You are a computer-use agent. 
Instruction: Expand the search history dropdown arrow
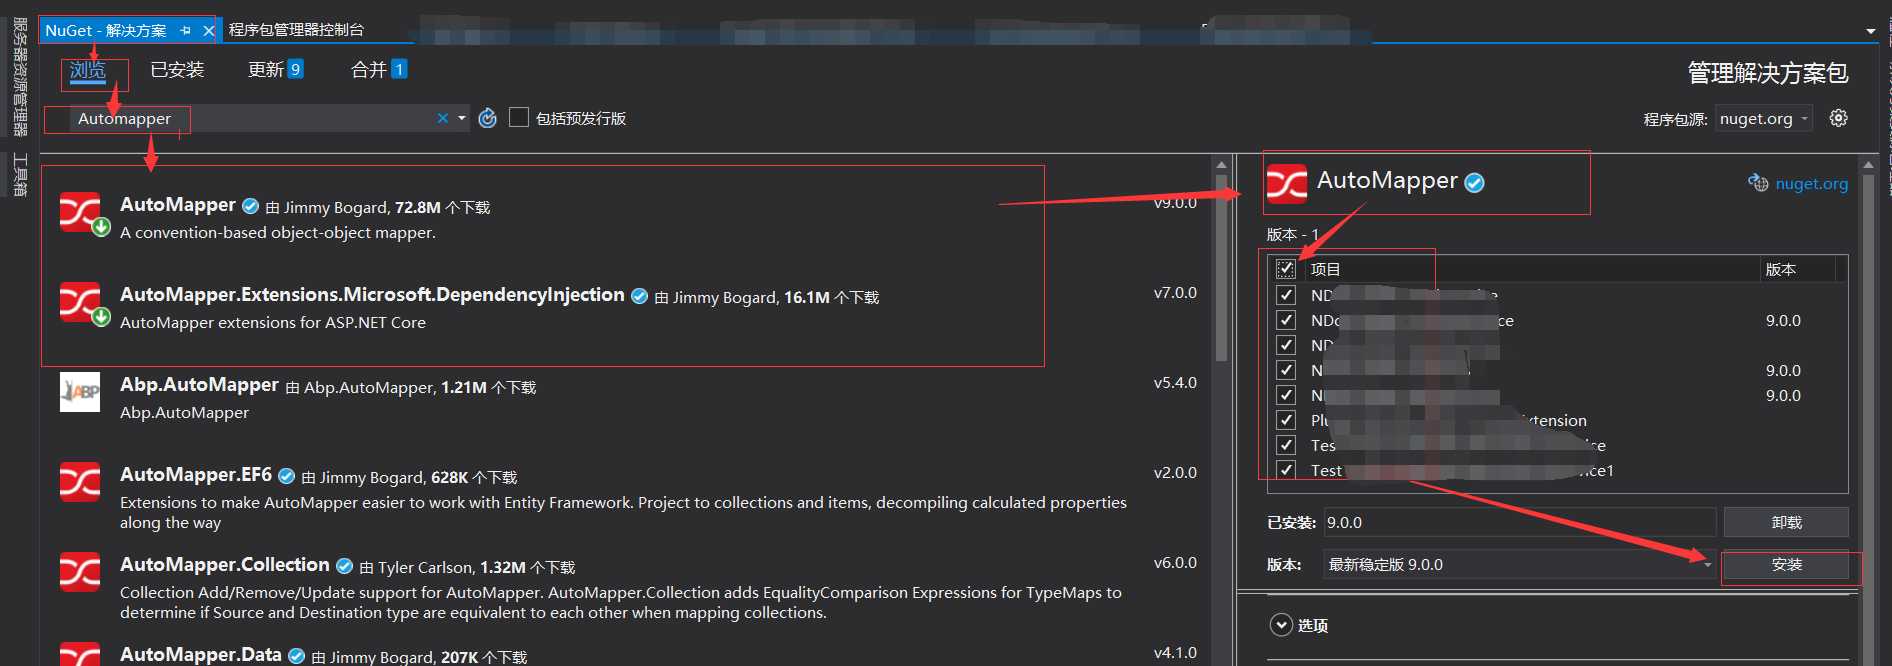click(462, 118)
